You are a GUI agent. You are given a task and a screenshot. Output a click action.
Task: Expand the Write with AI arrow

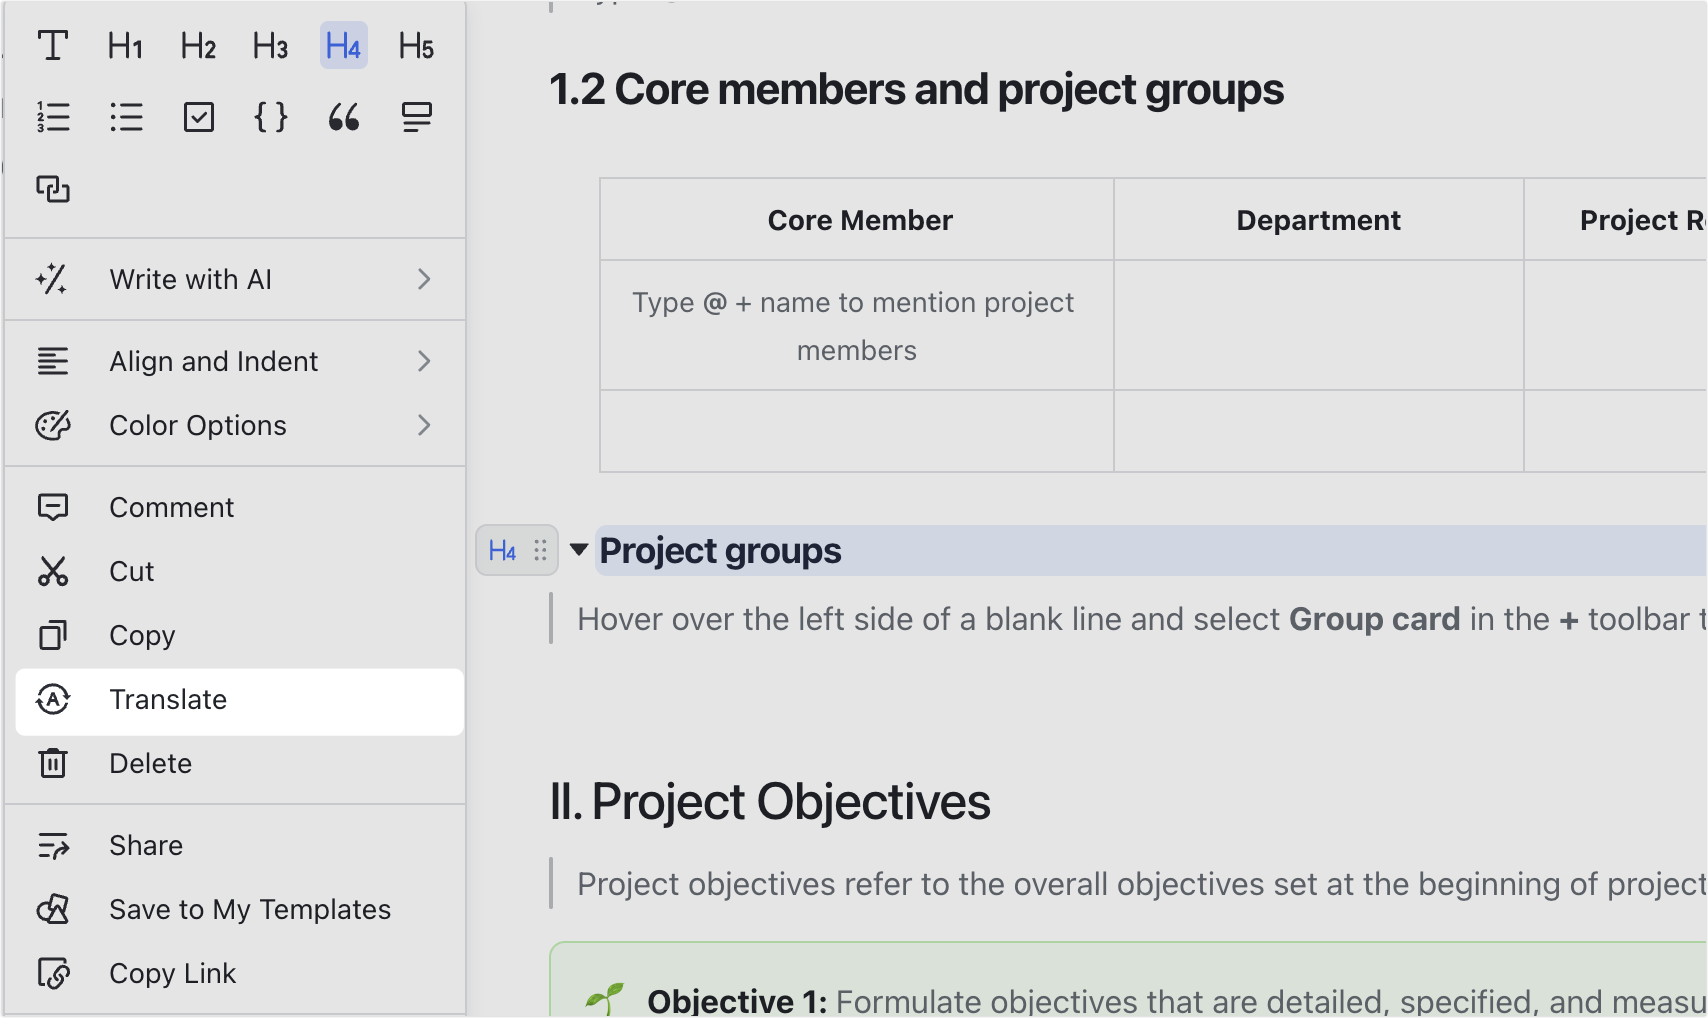(x=424, y=279)
